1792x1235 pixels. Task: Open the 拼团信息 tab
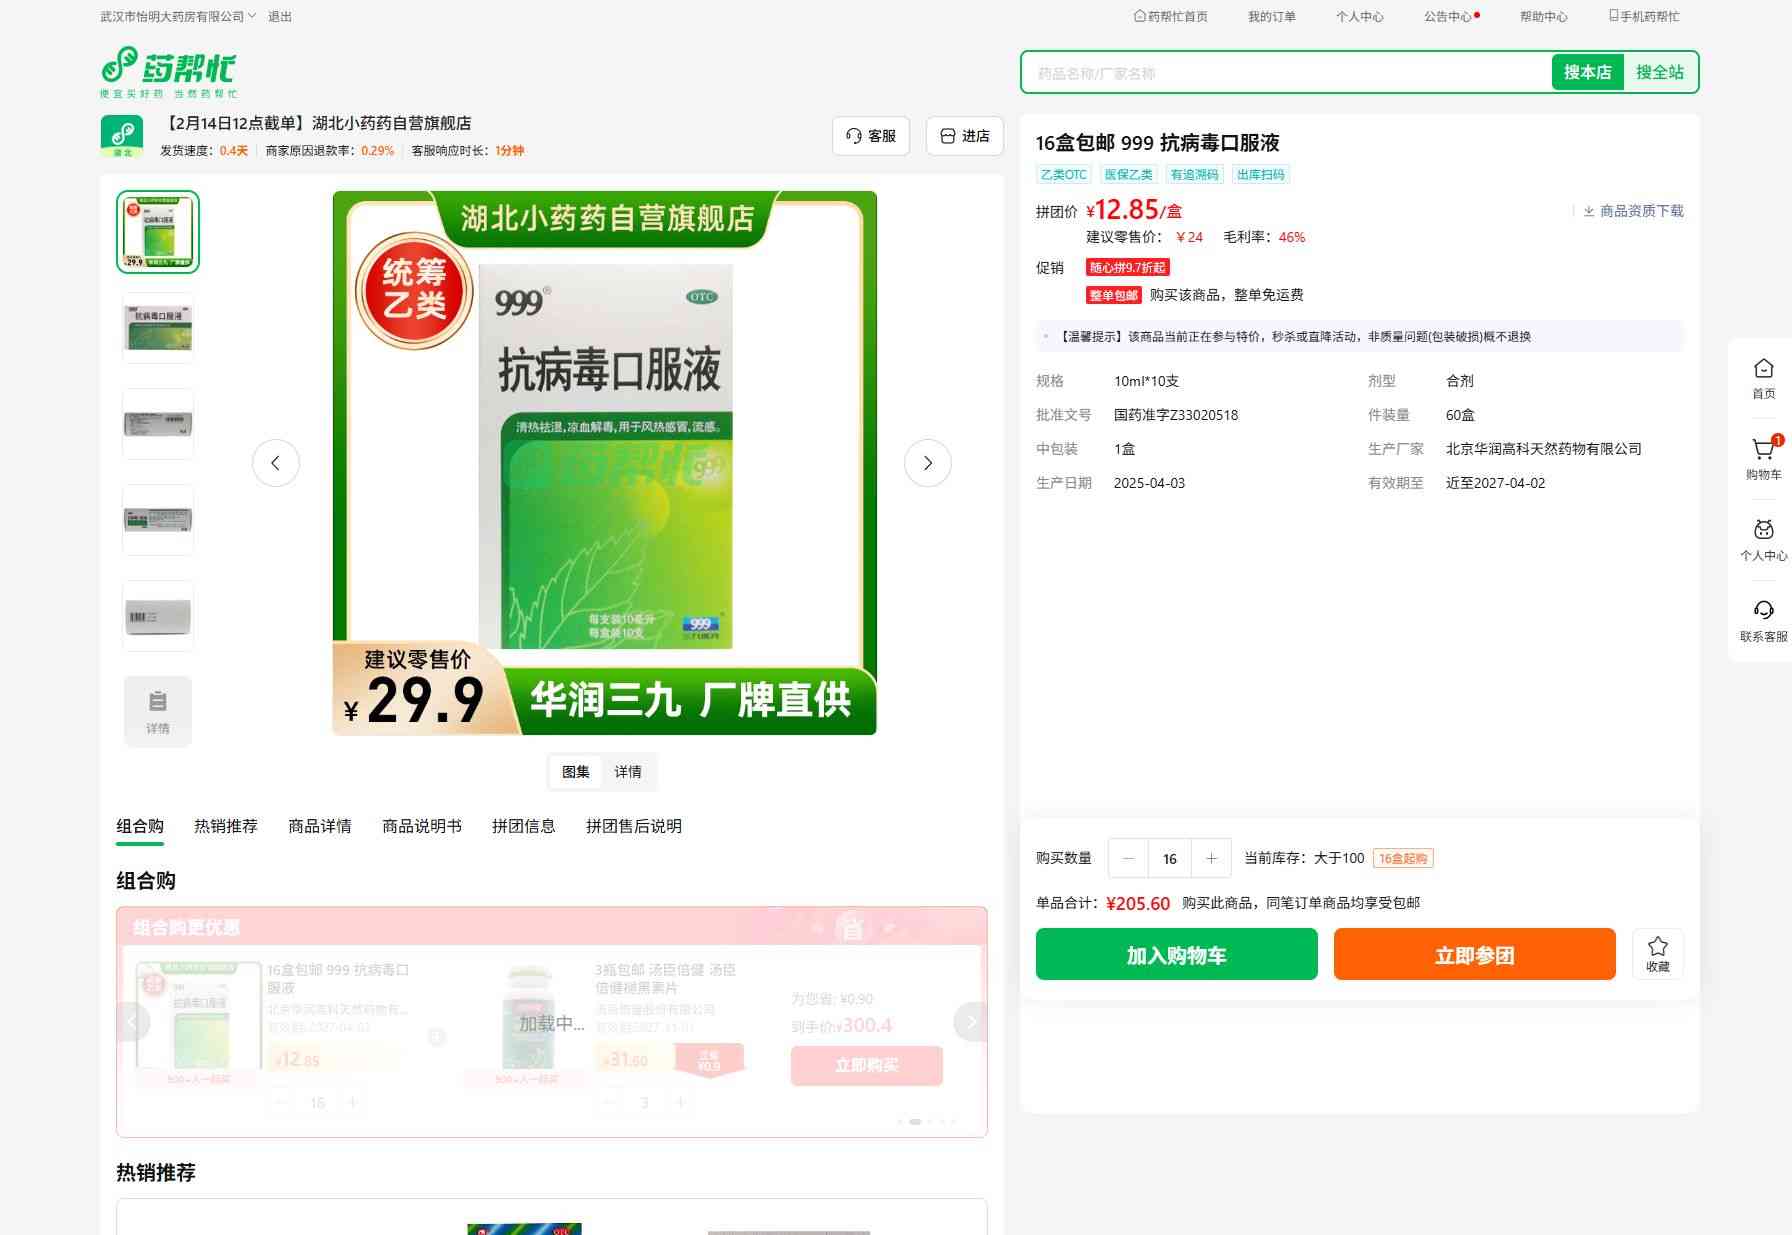(523, 826)
